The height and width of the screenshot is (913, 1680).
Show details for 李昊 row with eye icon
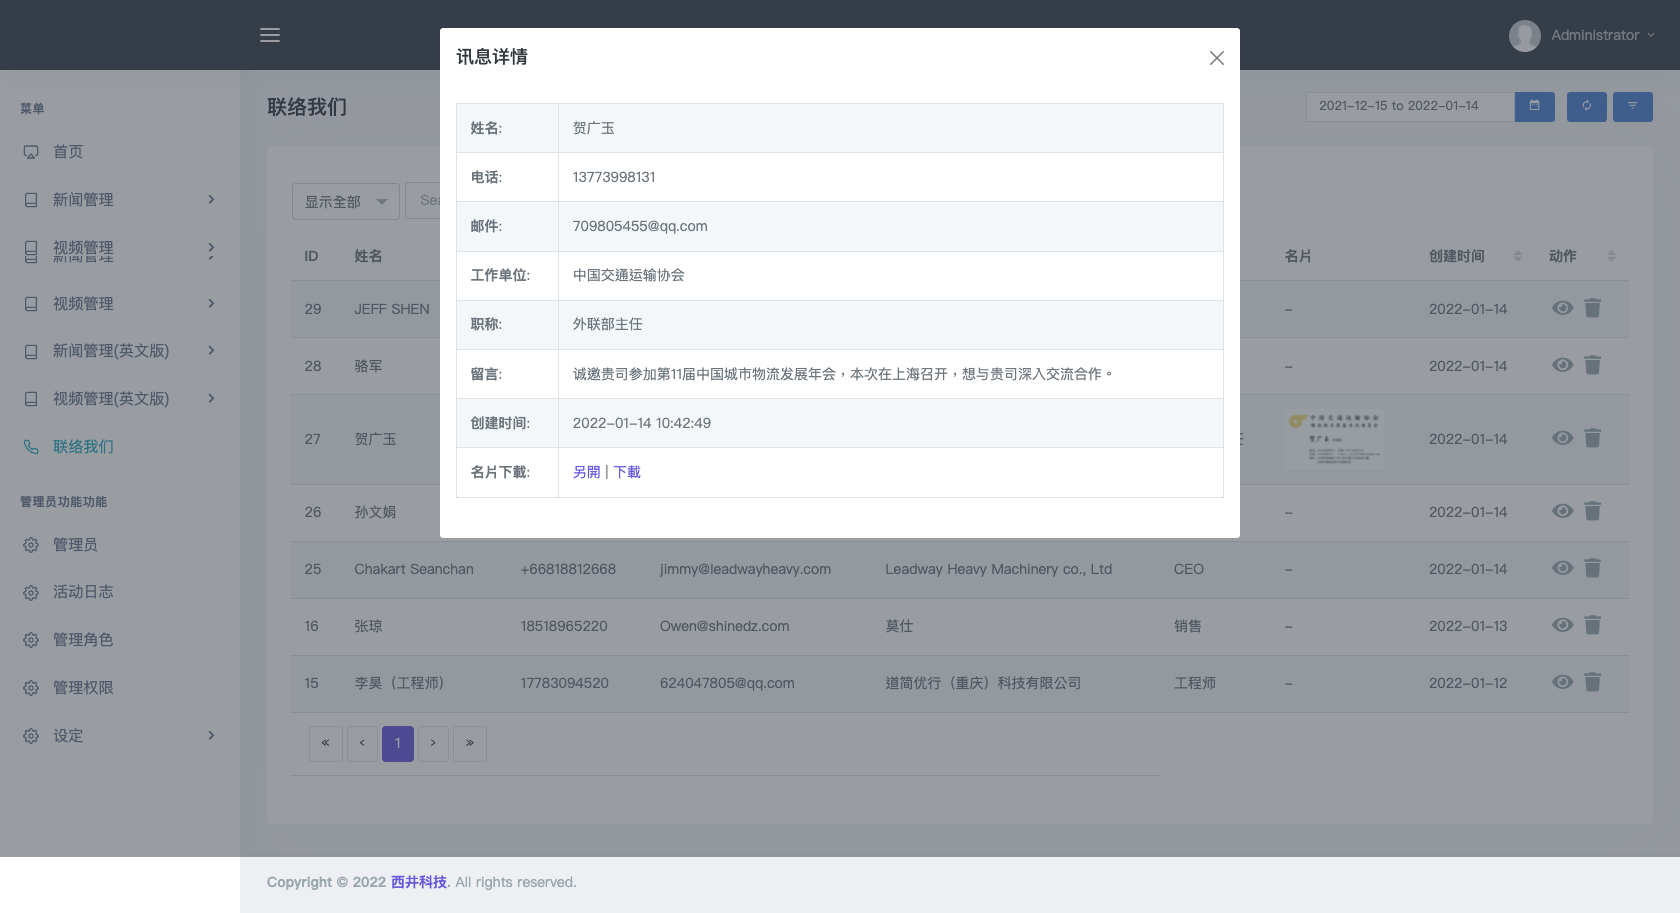click(1562, 683)
